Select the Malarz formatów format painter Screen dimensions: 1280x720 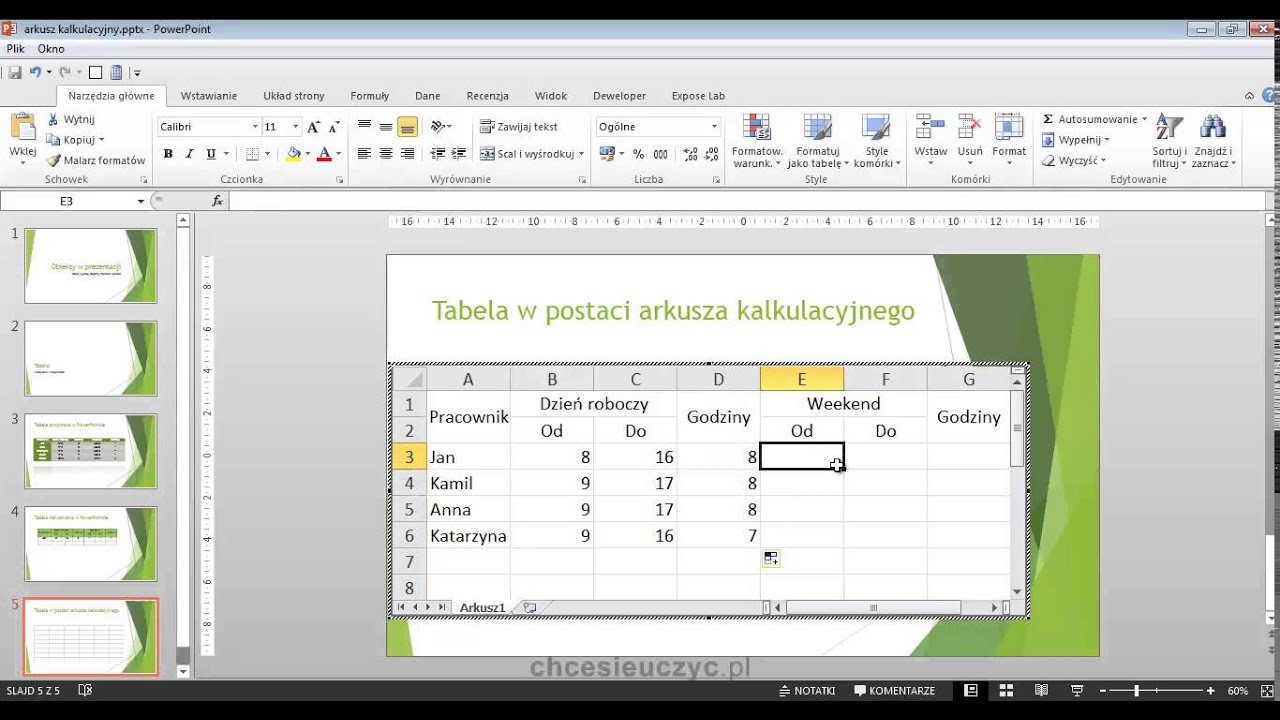(96, 160)
